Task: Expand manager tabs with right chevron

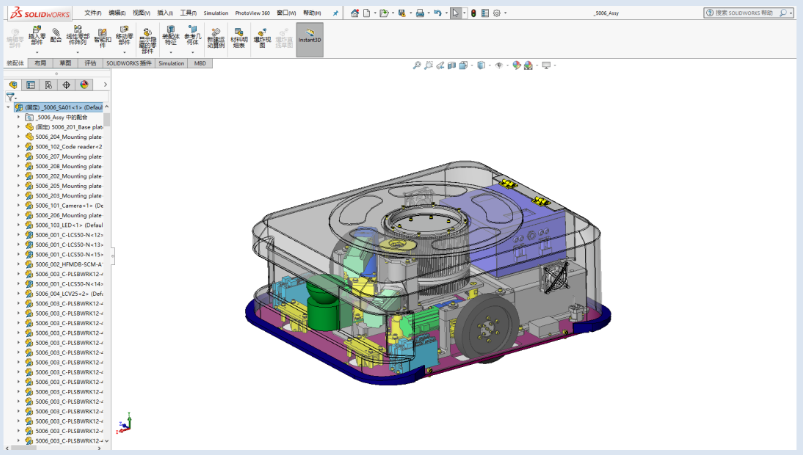Action: click(x=105, y=85)
